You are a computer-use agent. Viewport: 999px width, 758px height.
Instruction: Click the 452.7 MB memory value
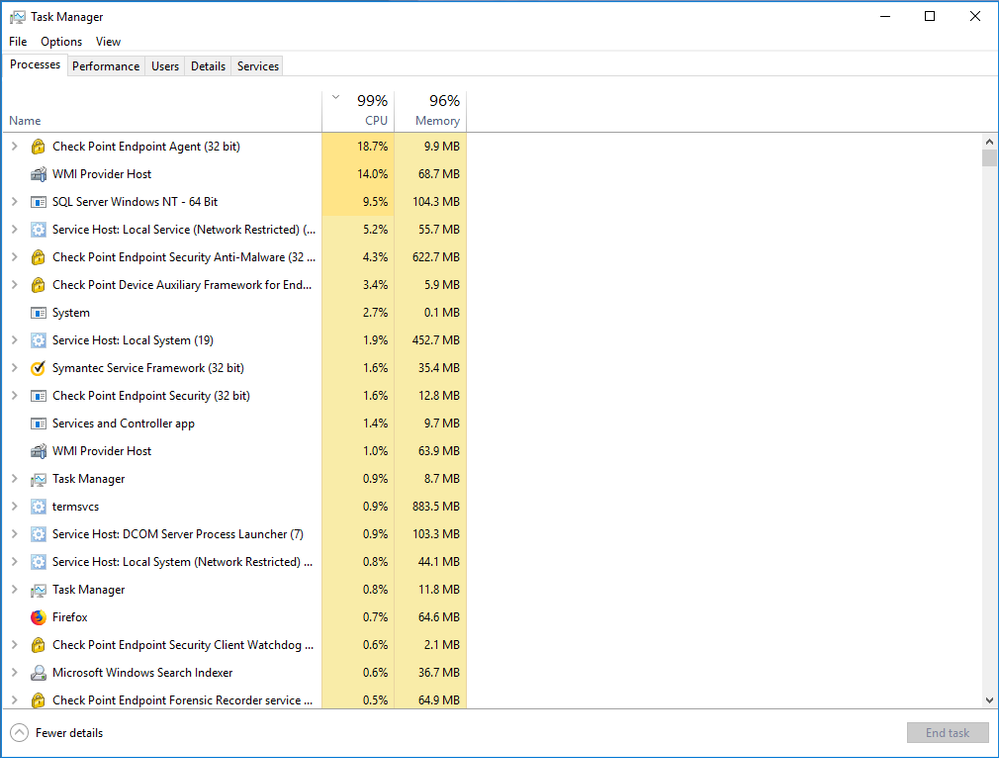pyautogui.click(x=436, y=340)
